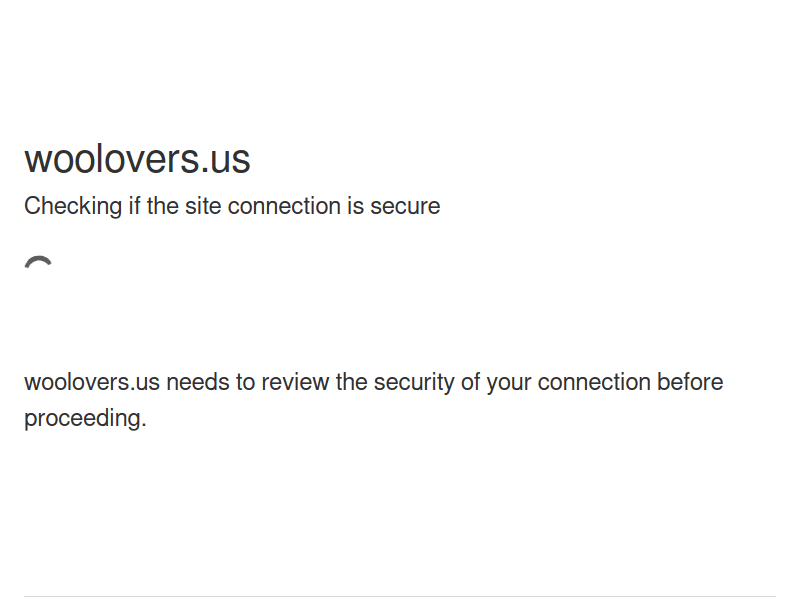Viewport: 800px width, 600px height.
Task: Click the word 'proceeding.' in the paragraph
Action: (85, 418)
